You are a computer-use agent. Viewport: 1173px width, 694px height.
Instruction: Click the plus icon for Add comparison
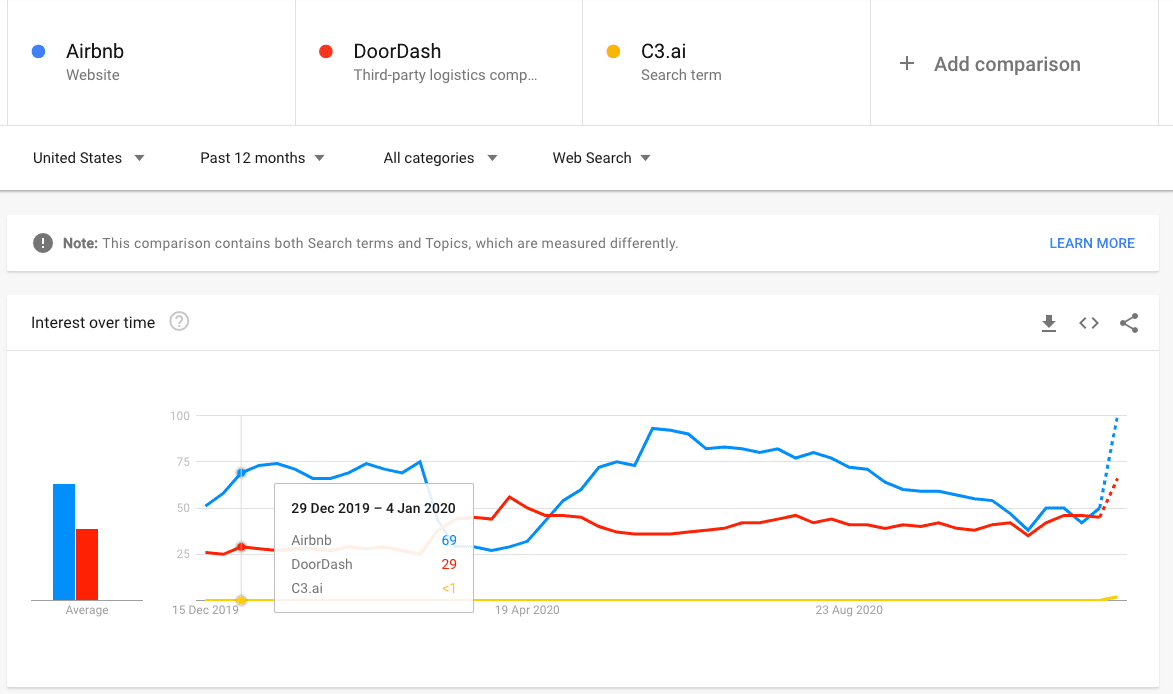click(907, 64)
